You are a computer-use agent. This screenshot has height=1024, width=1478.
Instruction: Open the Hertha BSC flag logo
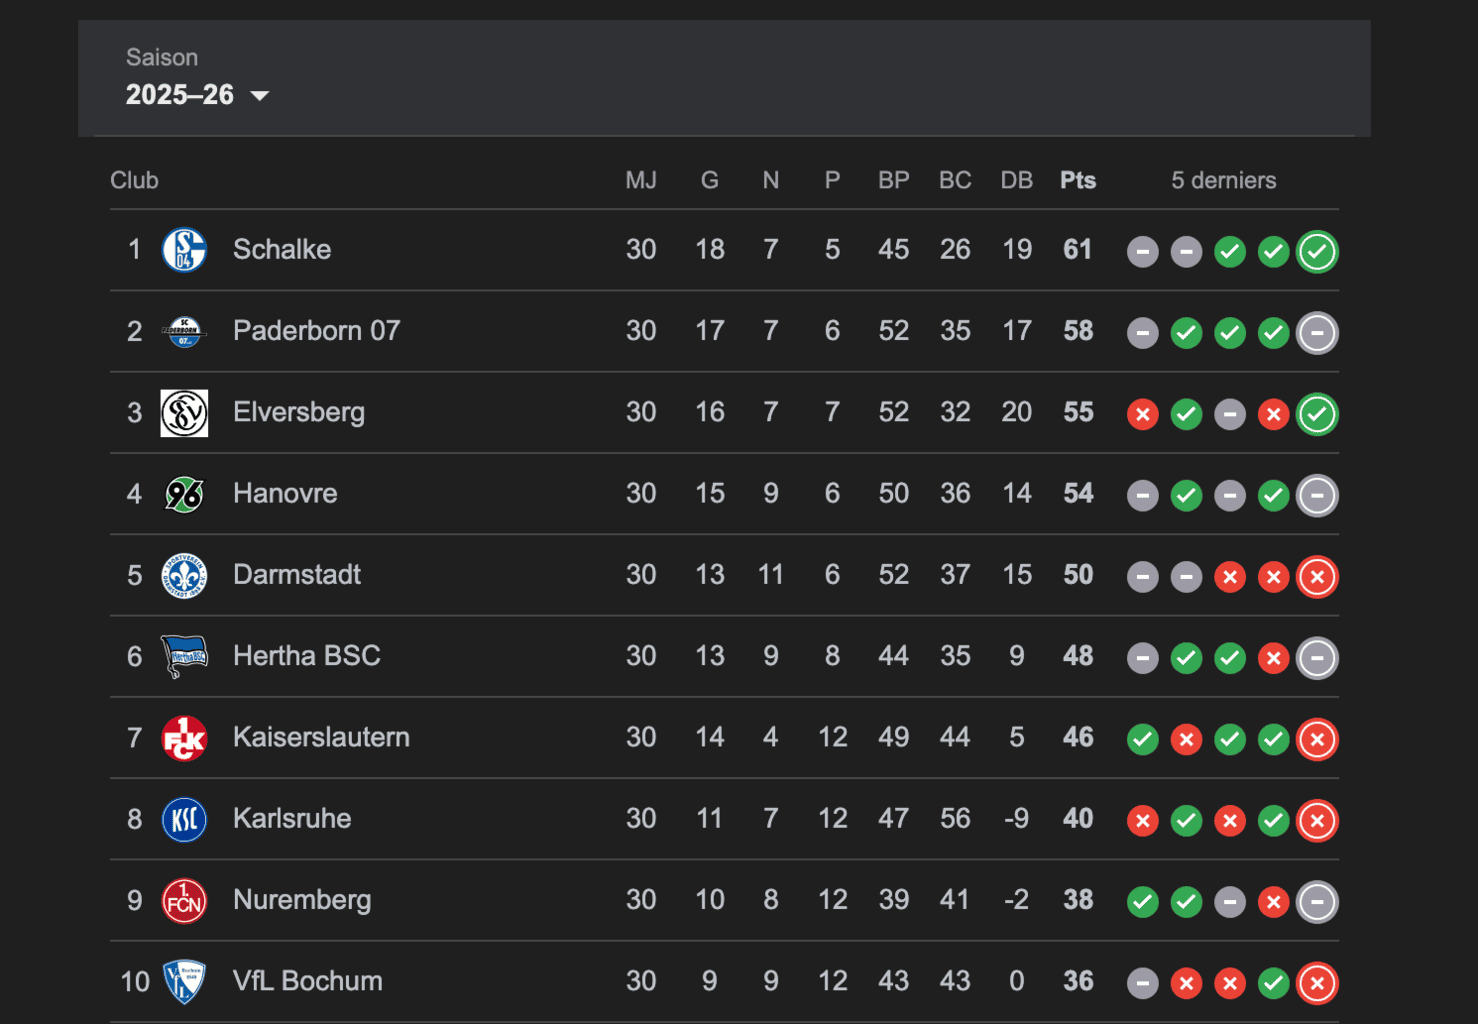click(x=184, y=657)
